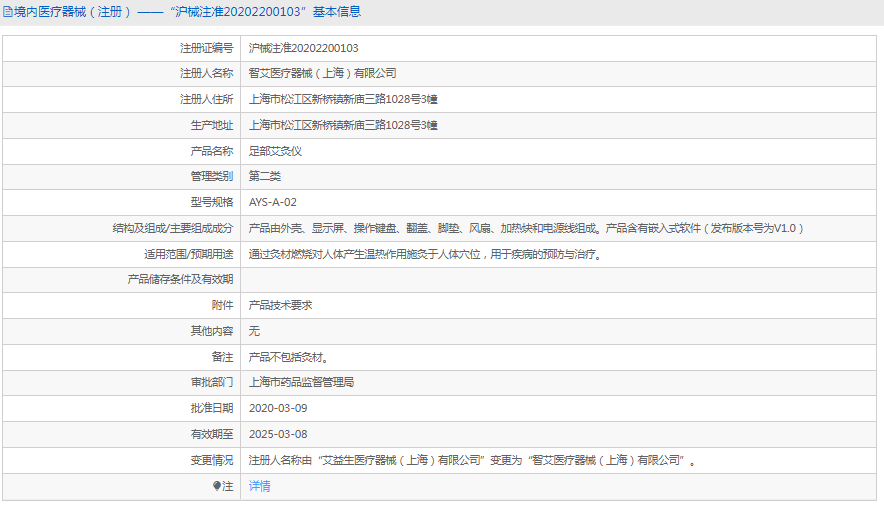Image resolution: width=884 pixels, height=505 pixels.
Task: Open the 详情 link in the 注 row
Action: pyautogui.click(x=259, y=486)
